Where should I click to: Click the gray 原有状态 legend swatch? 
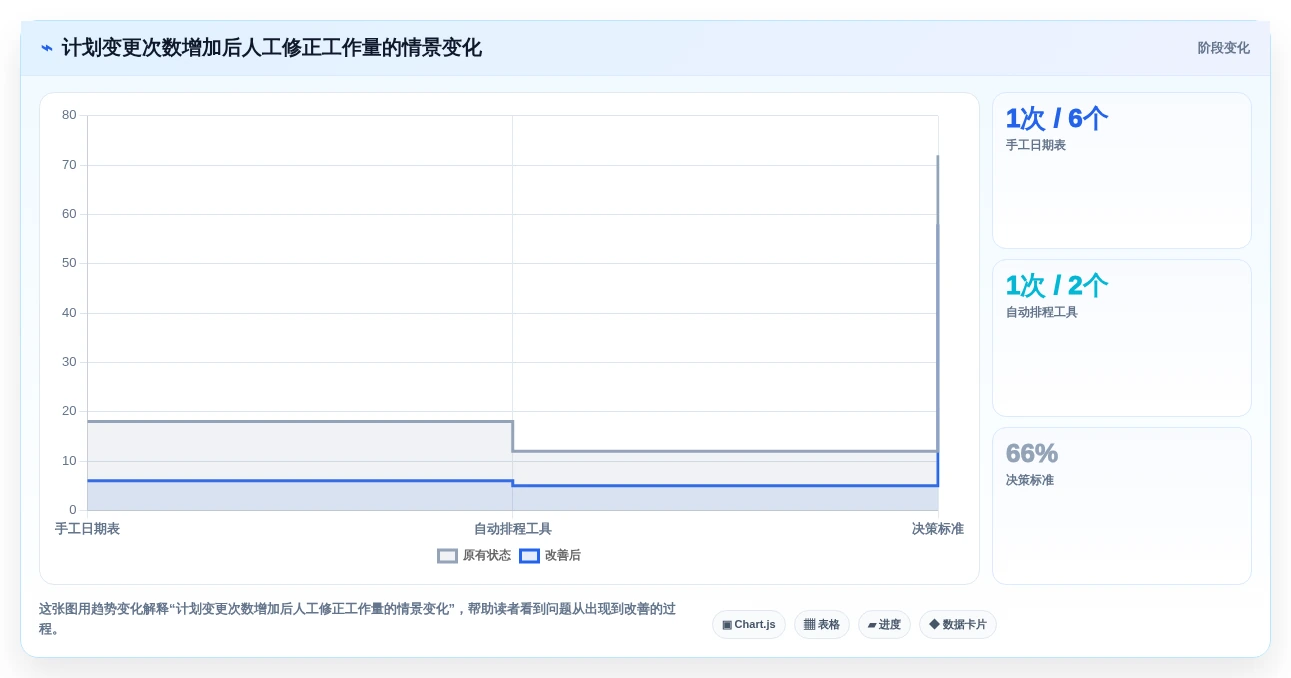click(x=447, y=556)
